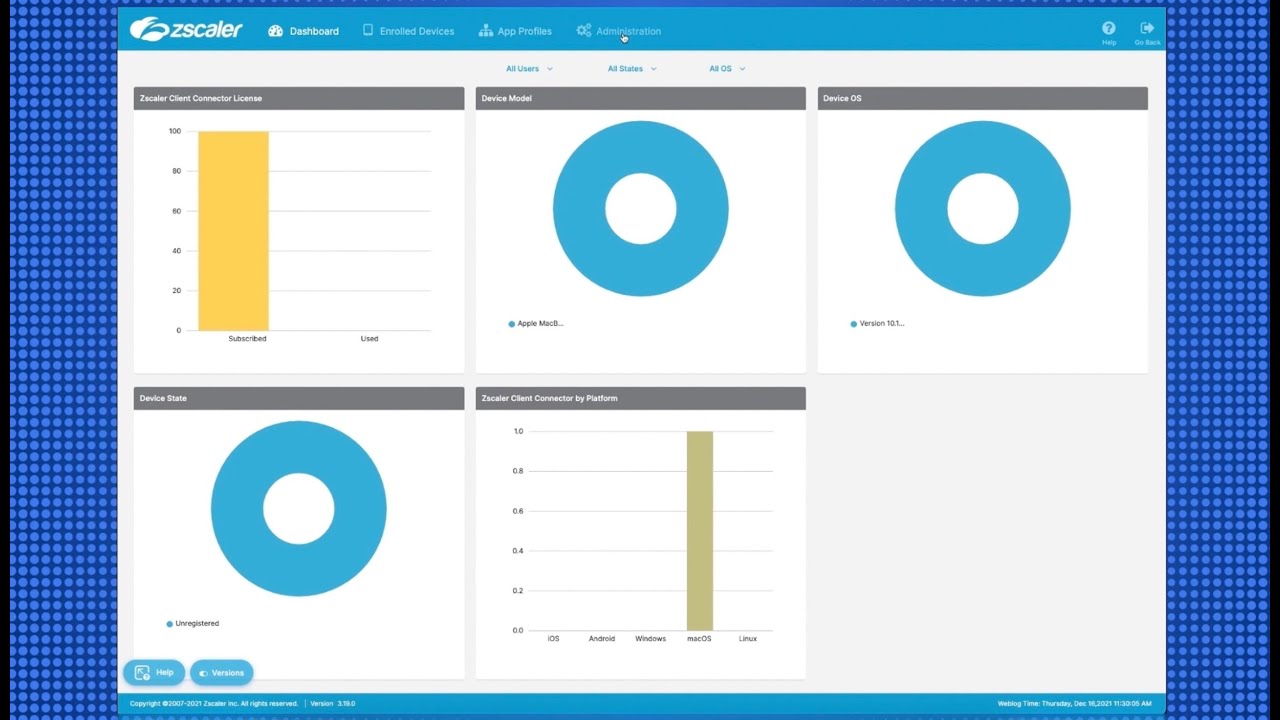The height and width of the screenshot is (720, 1280).
Task: Click the Used axis label
Action: coord(369,339)
